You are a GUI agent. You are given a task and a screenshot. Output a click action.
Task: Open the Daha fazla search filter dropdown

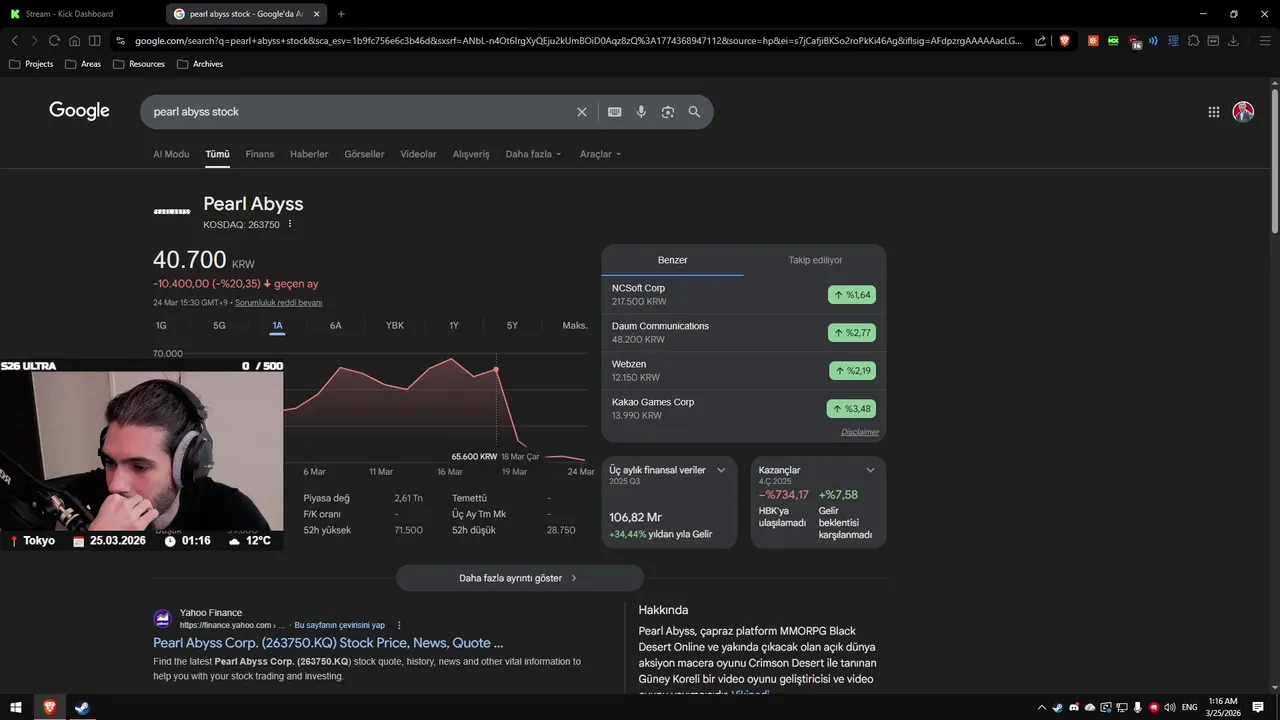533,154
